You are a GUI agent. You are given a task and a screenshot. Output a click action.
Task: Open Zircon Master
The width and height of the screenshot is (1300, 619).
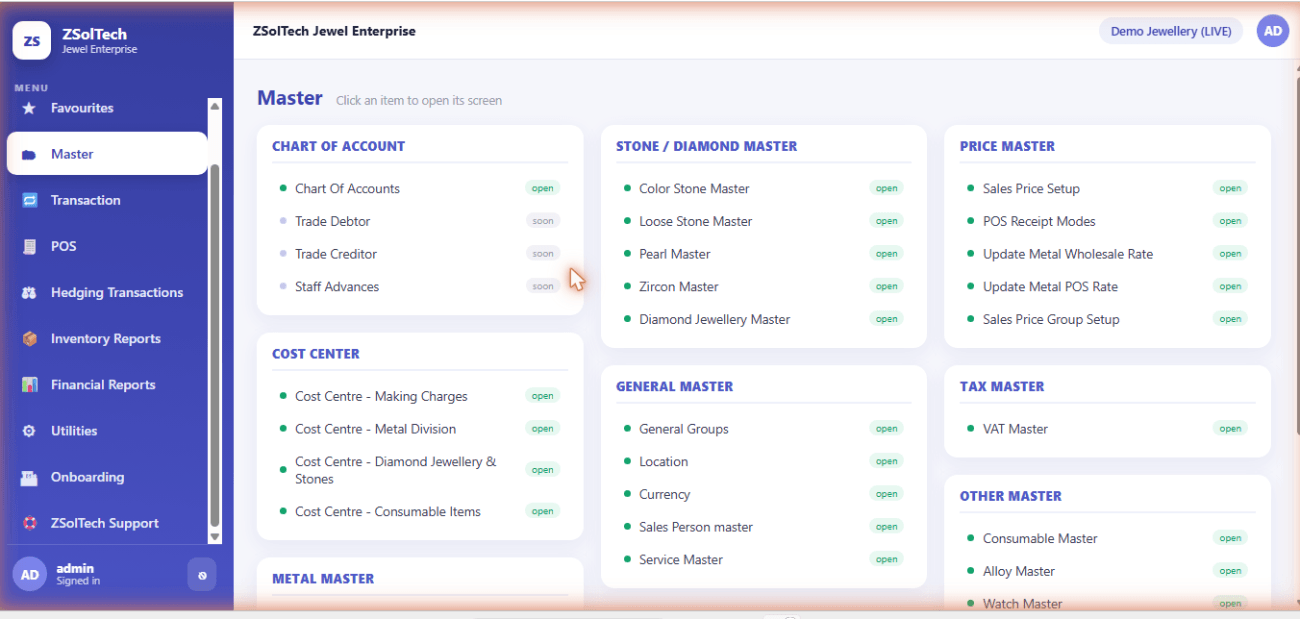click(763, 287)
